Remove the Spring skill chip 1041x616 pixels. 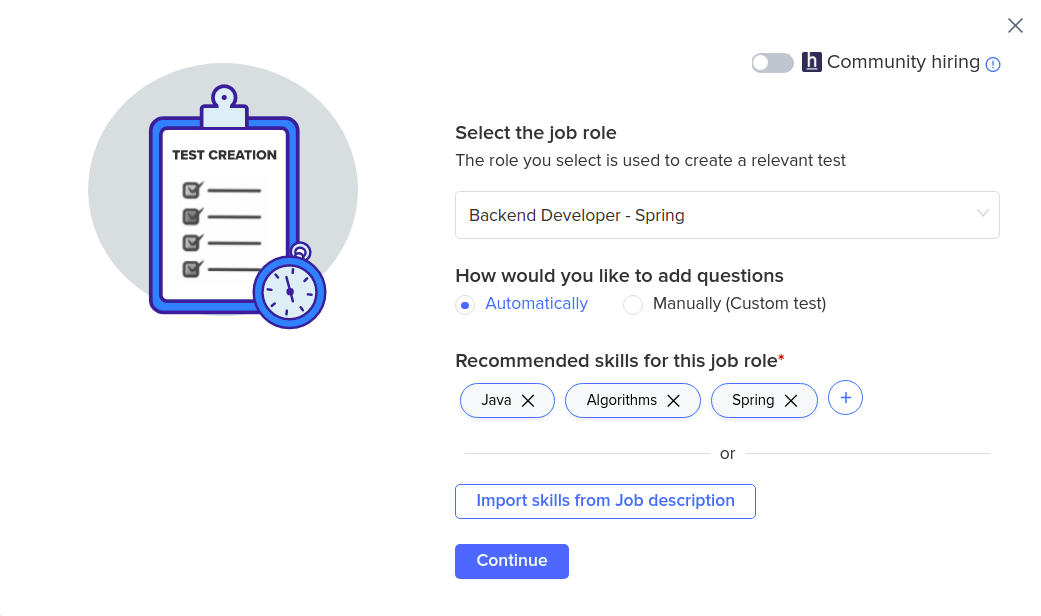click(x=790, y=400)
